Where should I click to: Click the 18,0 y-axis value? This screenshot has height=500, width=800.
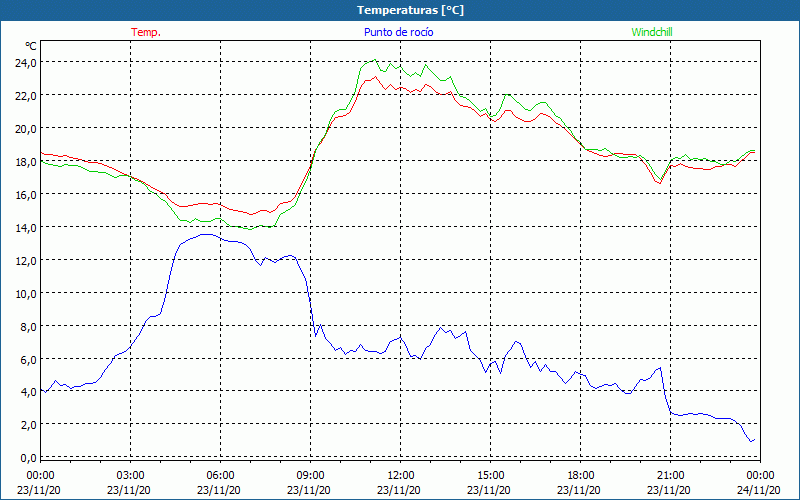pos(26,162)
